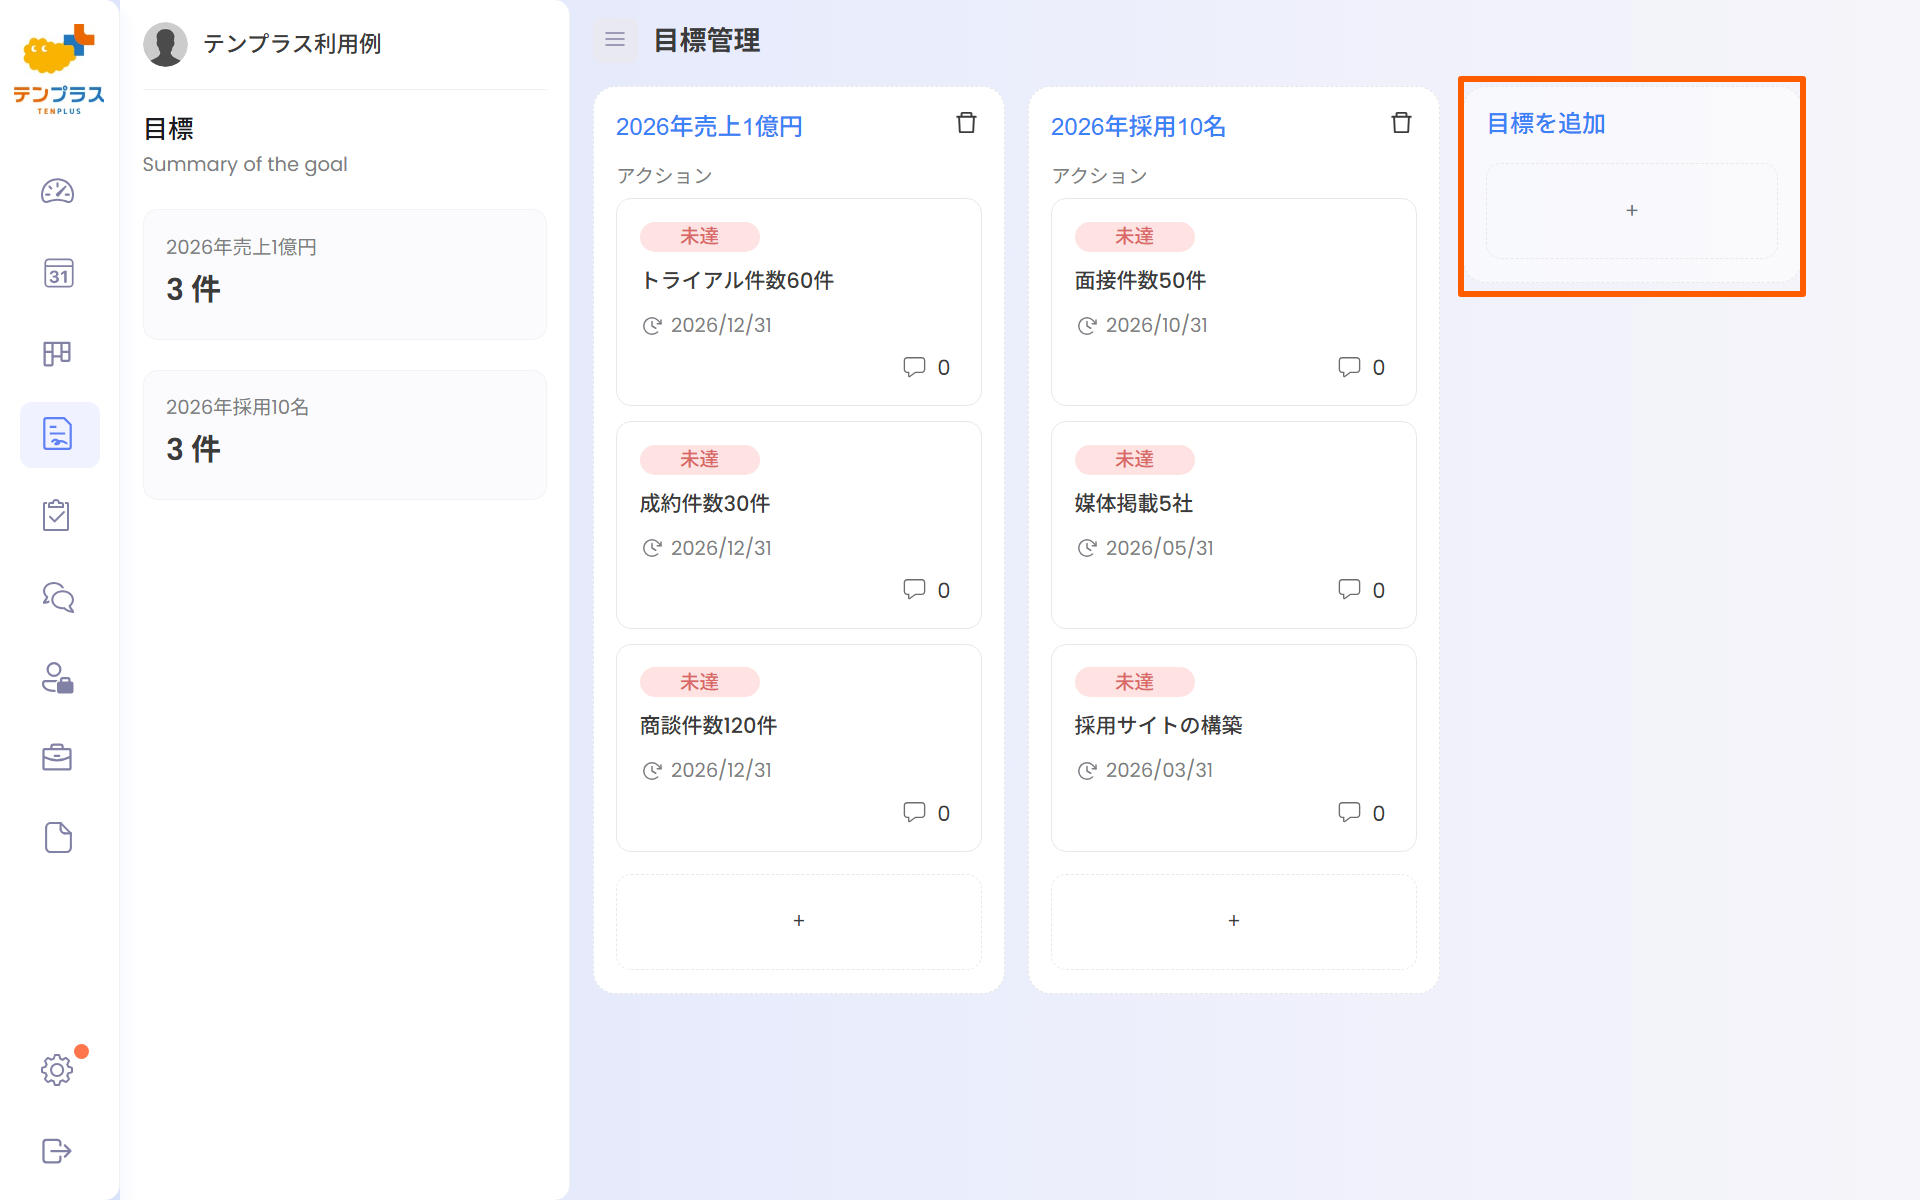The width and height of the screenshot is (1920, 1200).
Task: Click the Summary of the goal subtitle
Action: point(245,164)
